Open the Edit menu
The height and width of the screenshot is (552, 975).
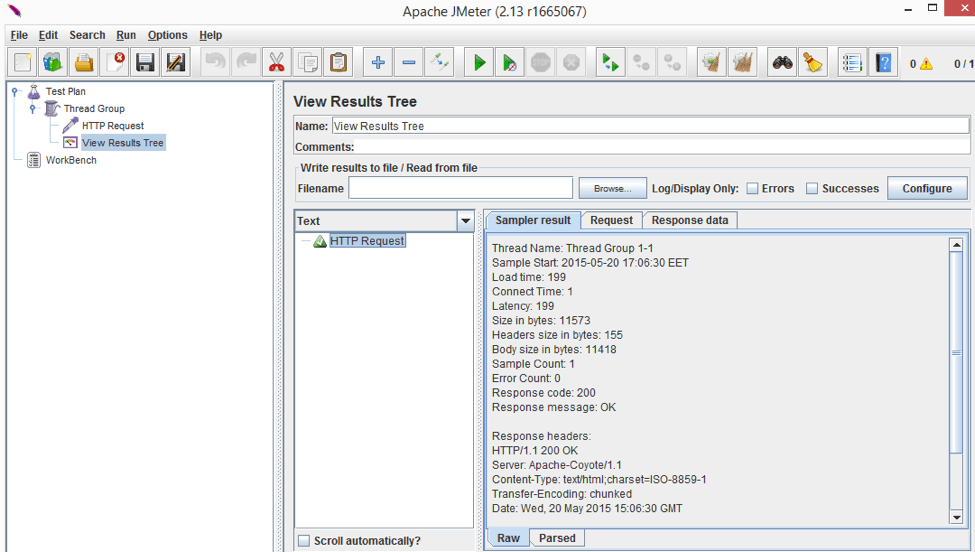point(48,35)
